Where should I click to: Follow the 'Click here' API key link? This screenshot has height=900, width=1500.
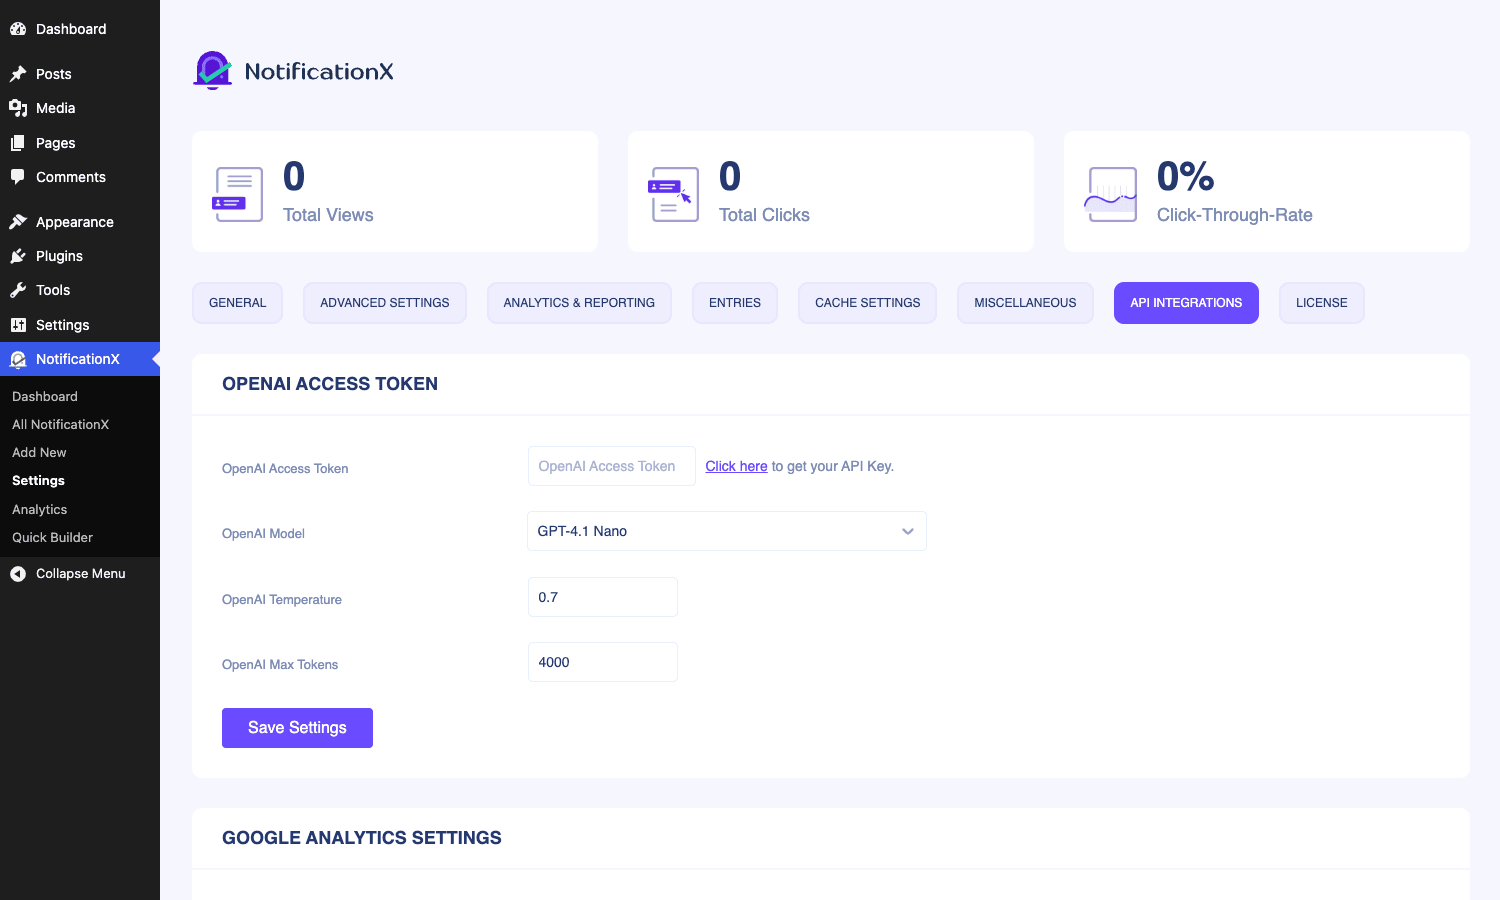tap(736, 466)
